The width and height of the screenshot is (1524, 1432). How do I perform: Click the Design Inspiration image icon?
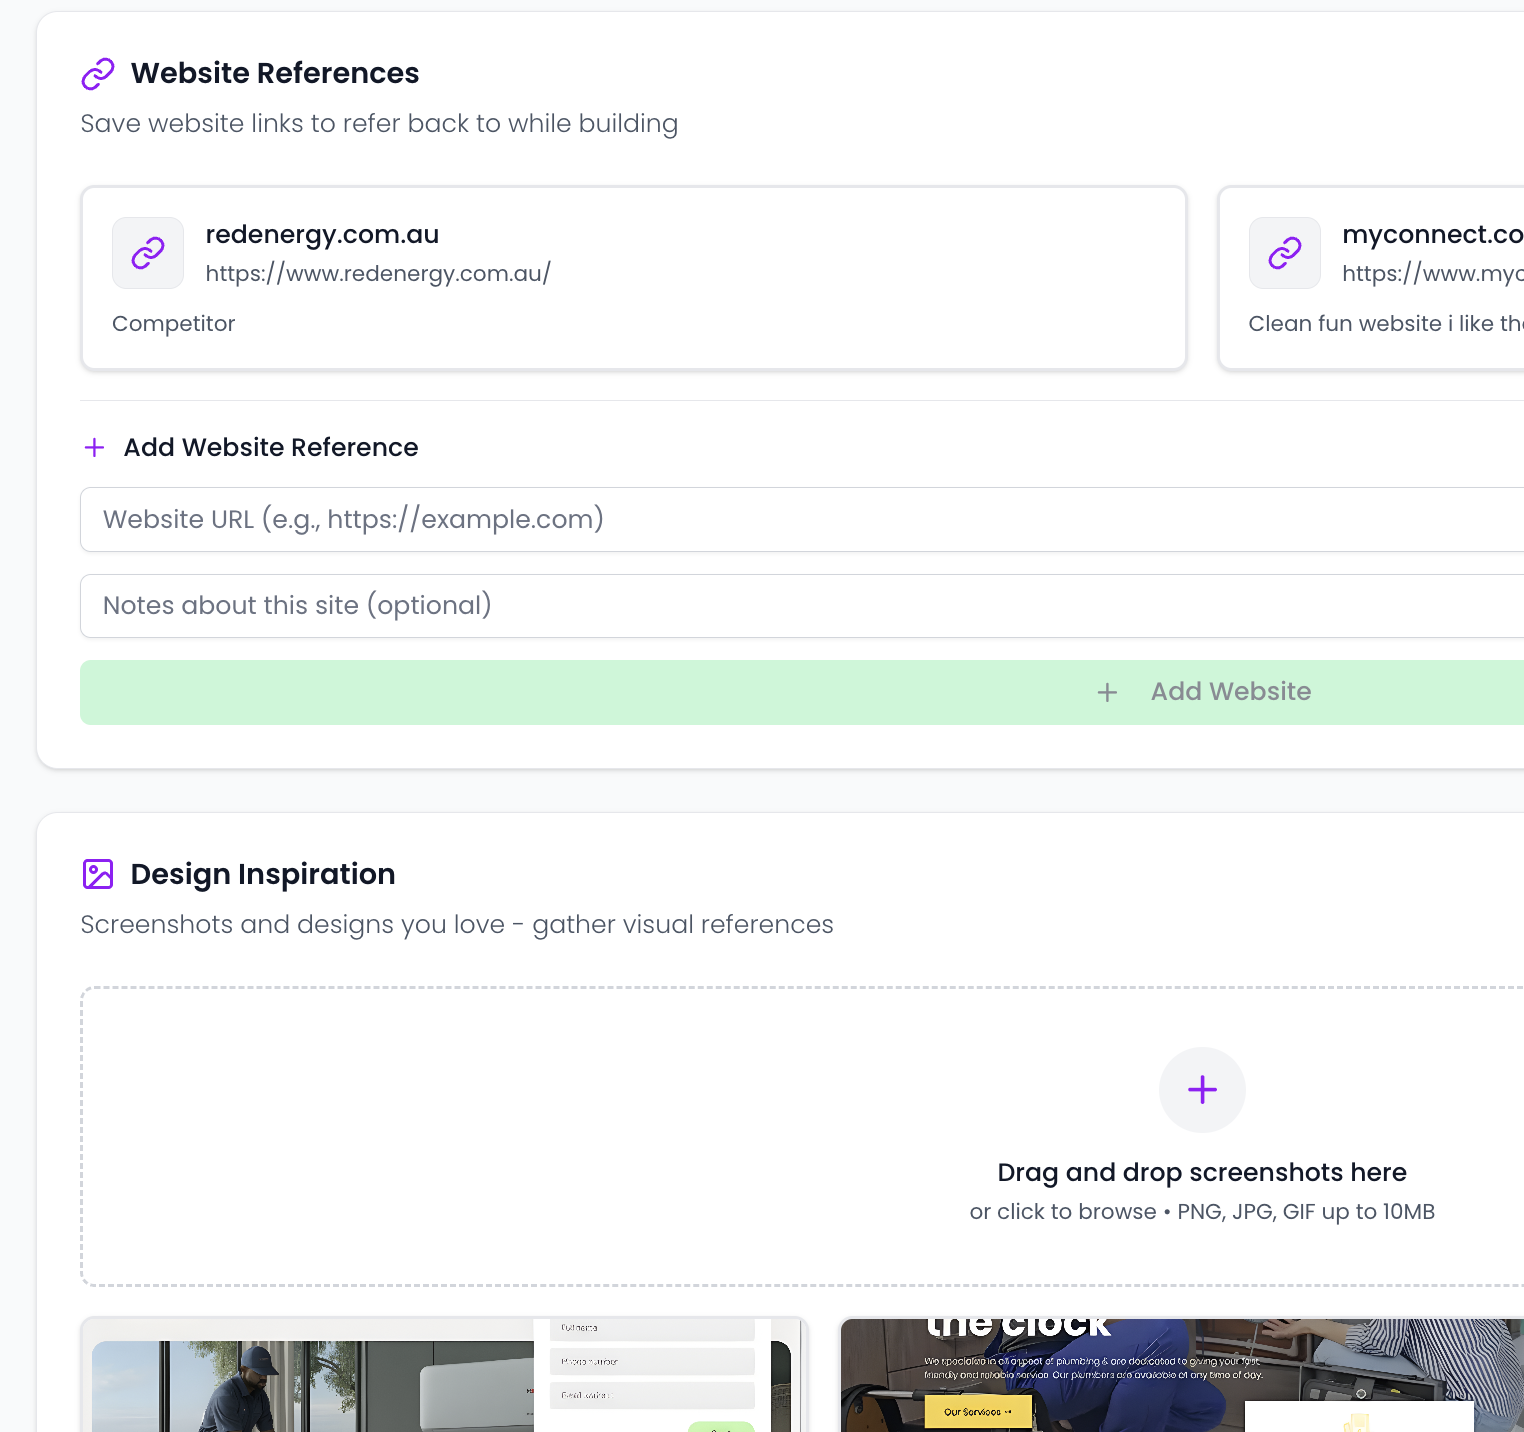tap(98, 874)
